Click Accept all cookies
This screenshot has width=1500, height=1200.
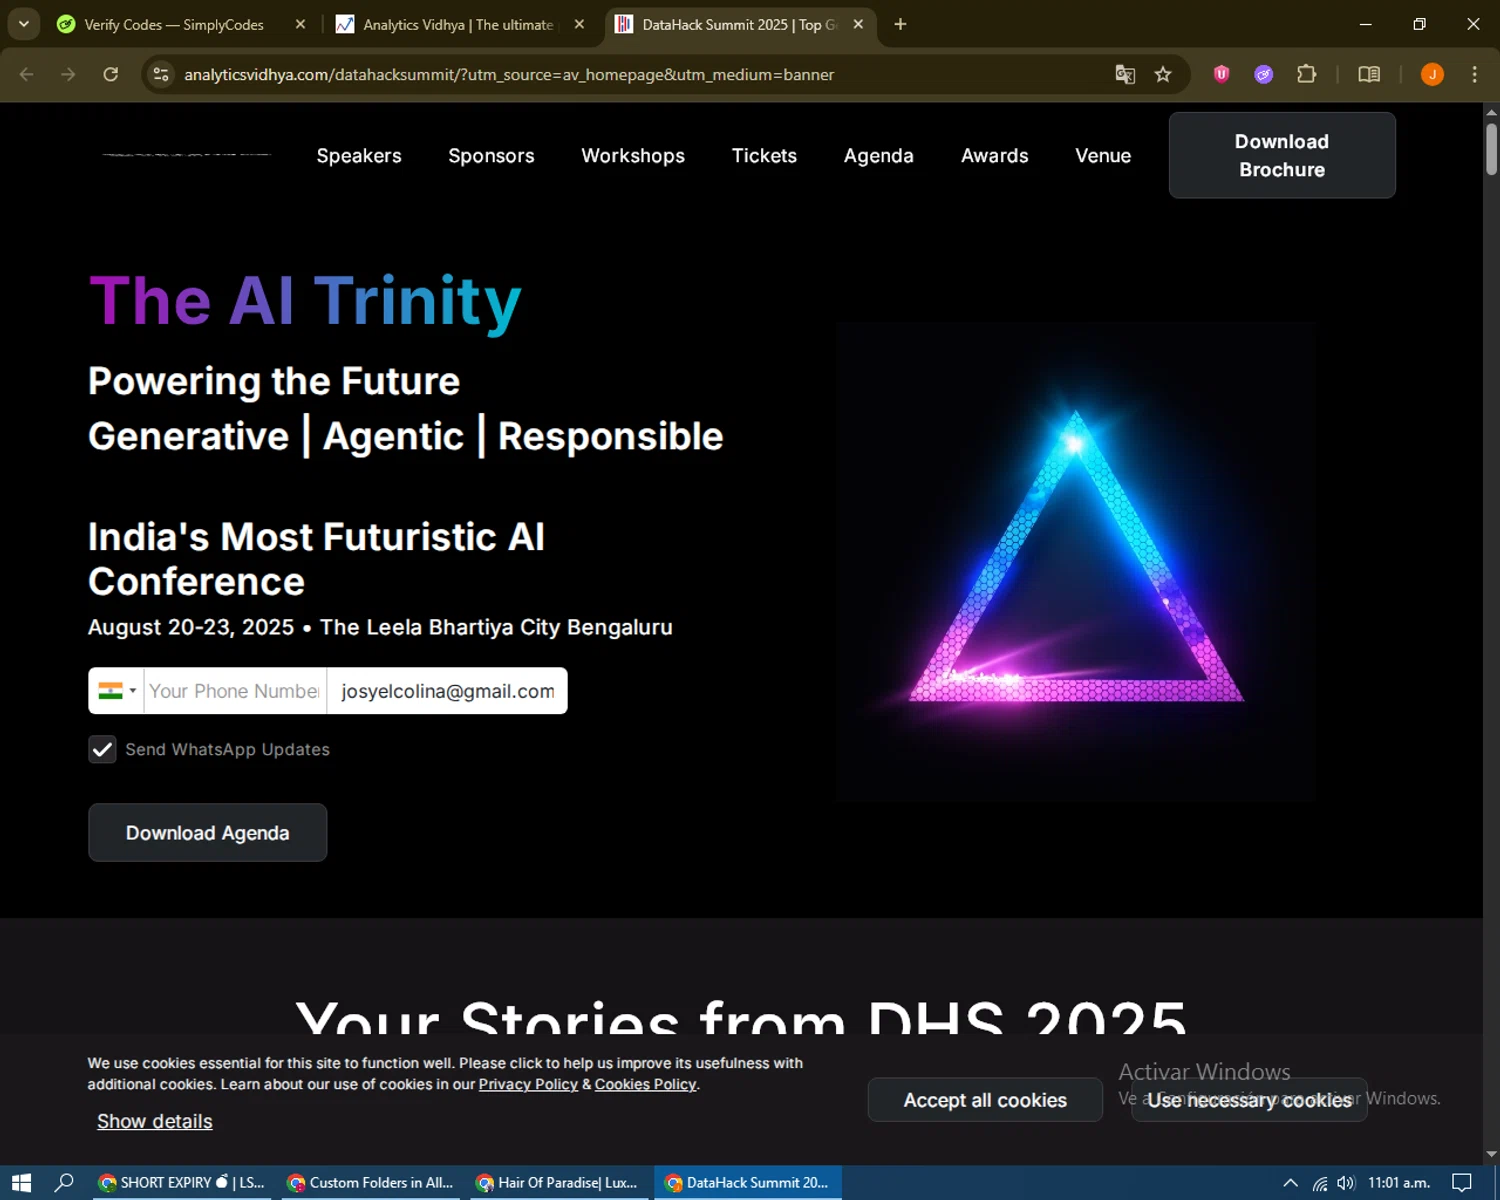985,1100
